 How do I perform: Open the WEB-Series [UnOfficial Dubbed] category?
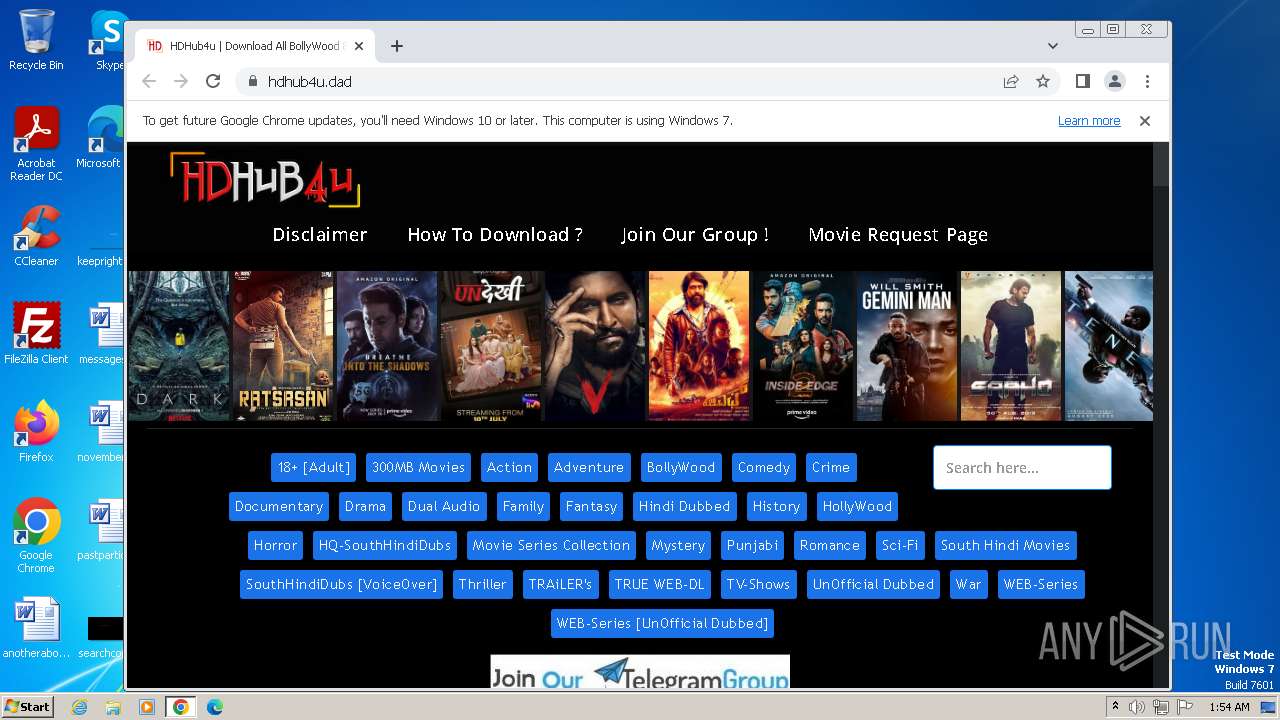[662, 623]
